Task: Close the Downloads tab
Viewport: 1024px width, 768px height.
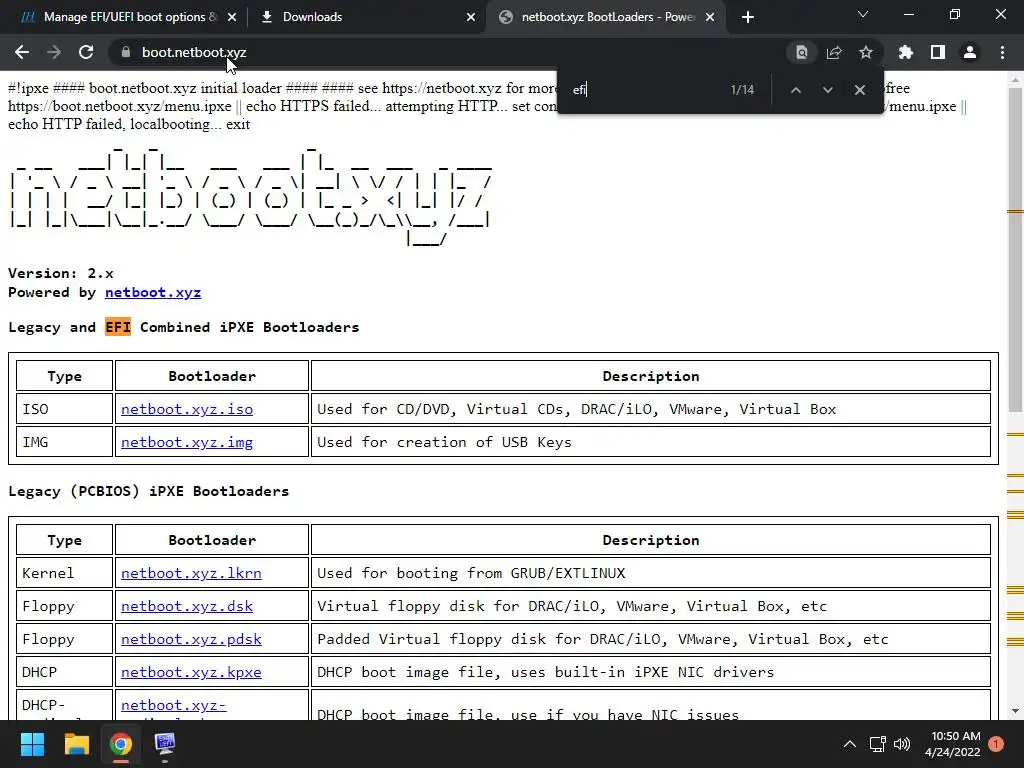Action: 471,17
